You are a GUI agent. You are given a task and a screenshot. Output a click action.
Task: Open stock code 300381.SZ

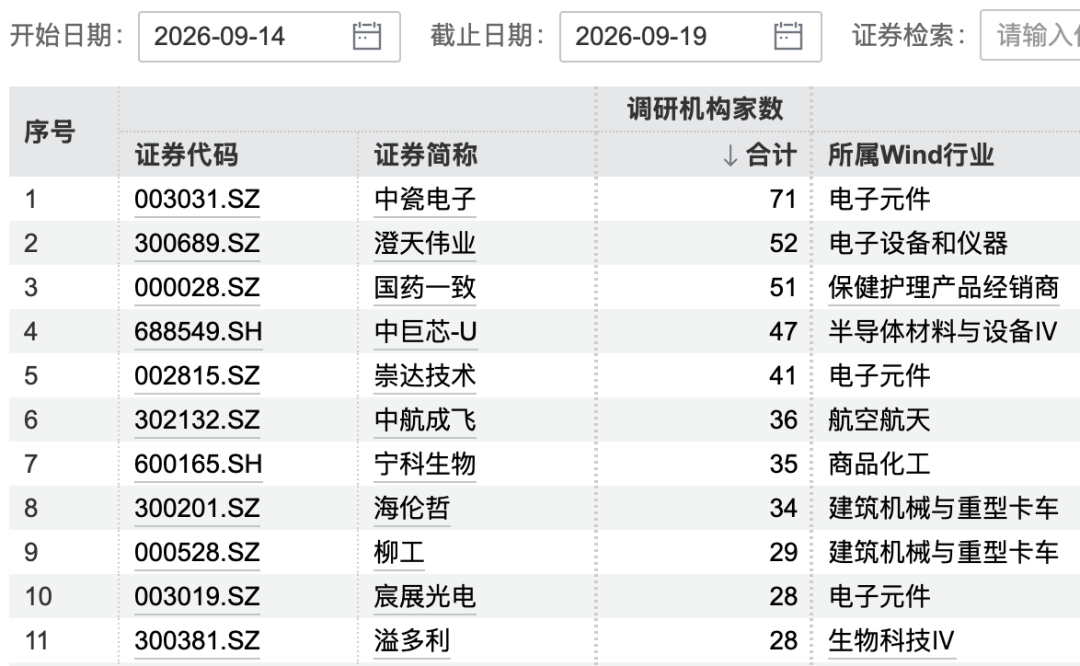click(197, 640)
